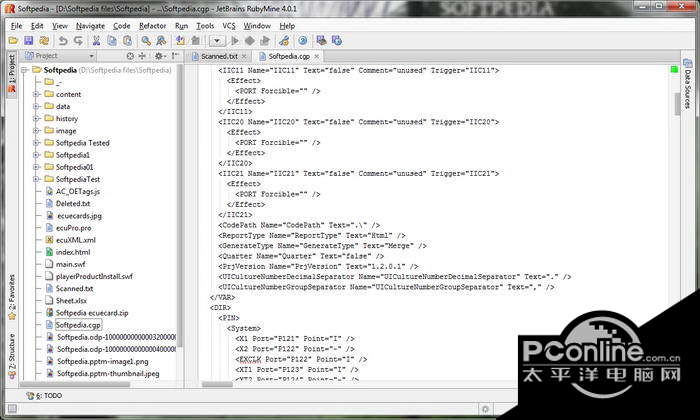Viewport: 700px width, 420px height.
Task: Open the Data Sources tool window button
Action: pyautogui.click(x=687, y=84)
